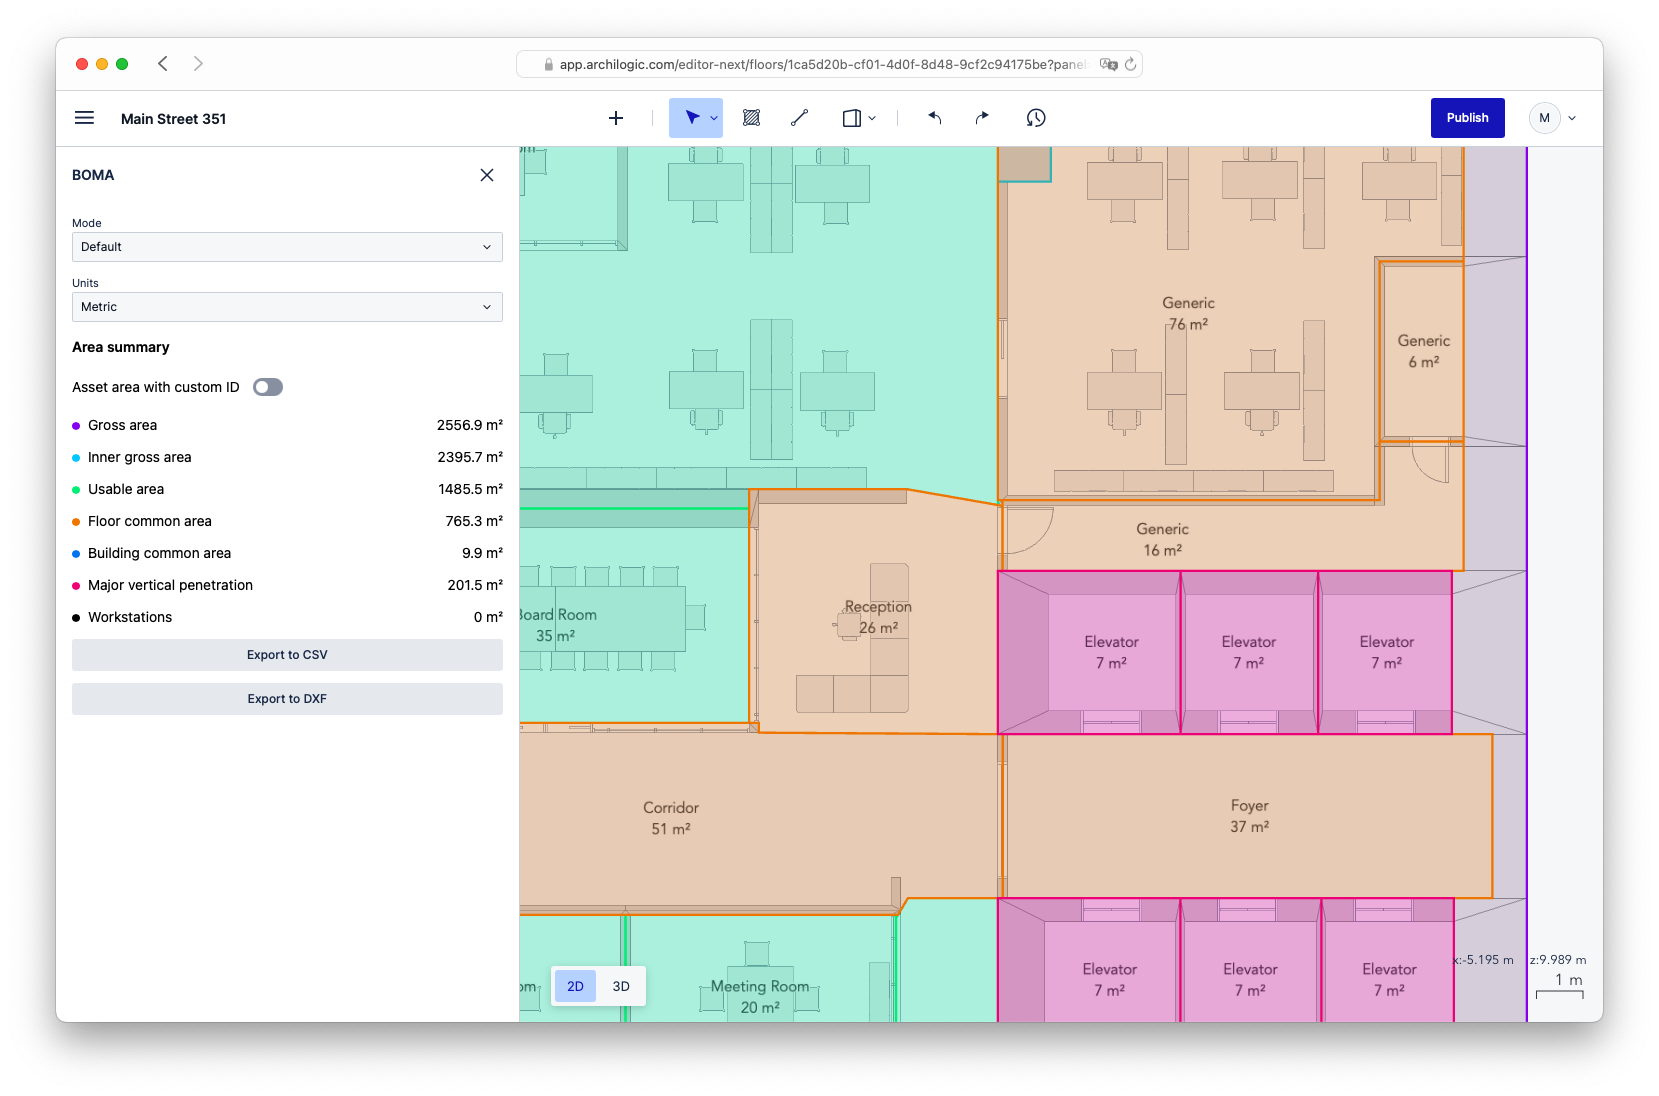
Task: Select the Inner gross area row label
Action: coord(139,457)
